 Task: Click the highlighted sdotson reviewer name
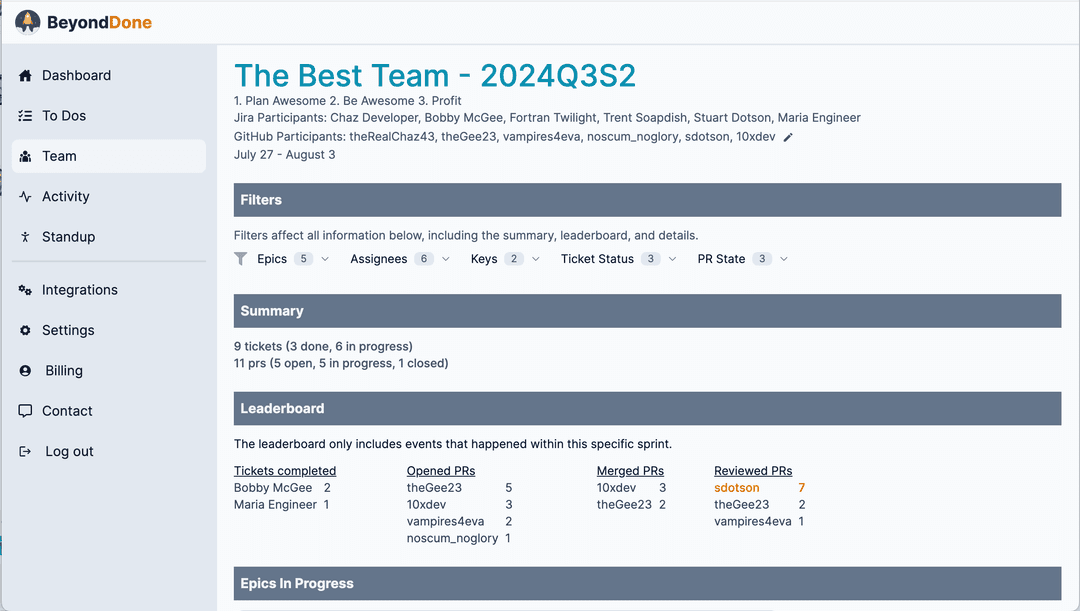click(736, 488)
